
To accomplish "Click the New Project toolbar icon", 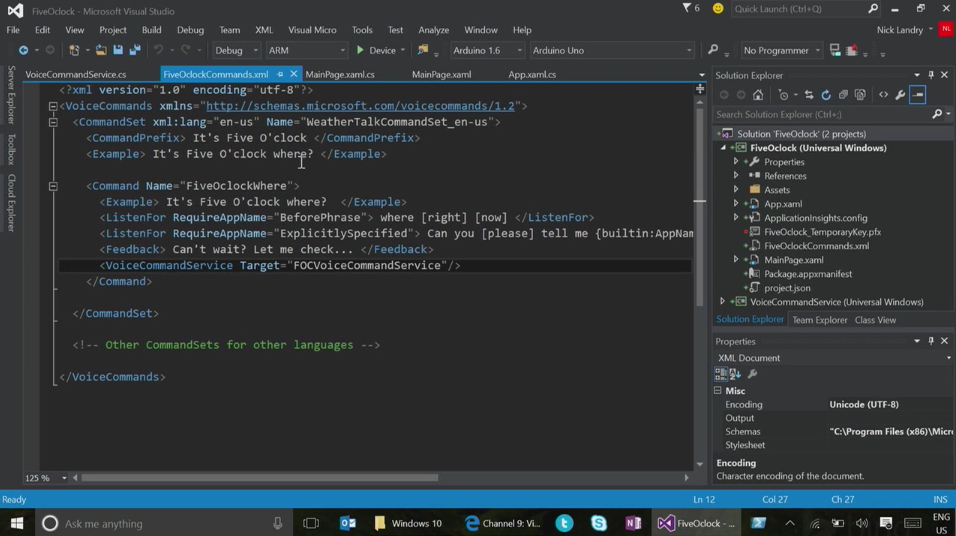I will coord(74,51).
